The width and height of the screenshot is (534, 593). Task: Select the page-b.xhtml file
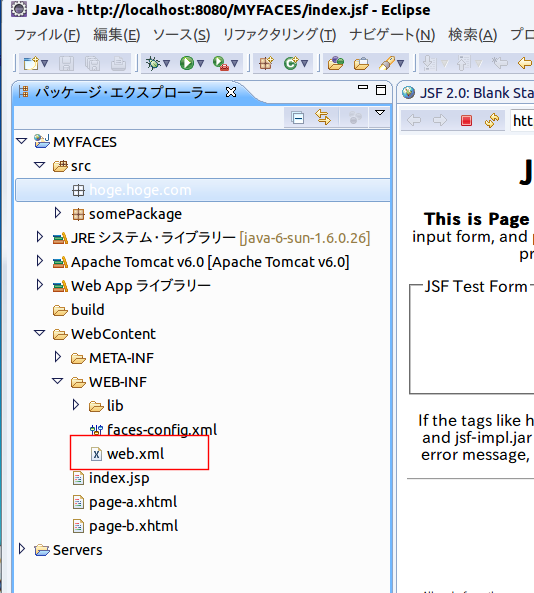125,526
